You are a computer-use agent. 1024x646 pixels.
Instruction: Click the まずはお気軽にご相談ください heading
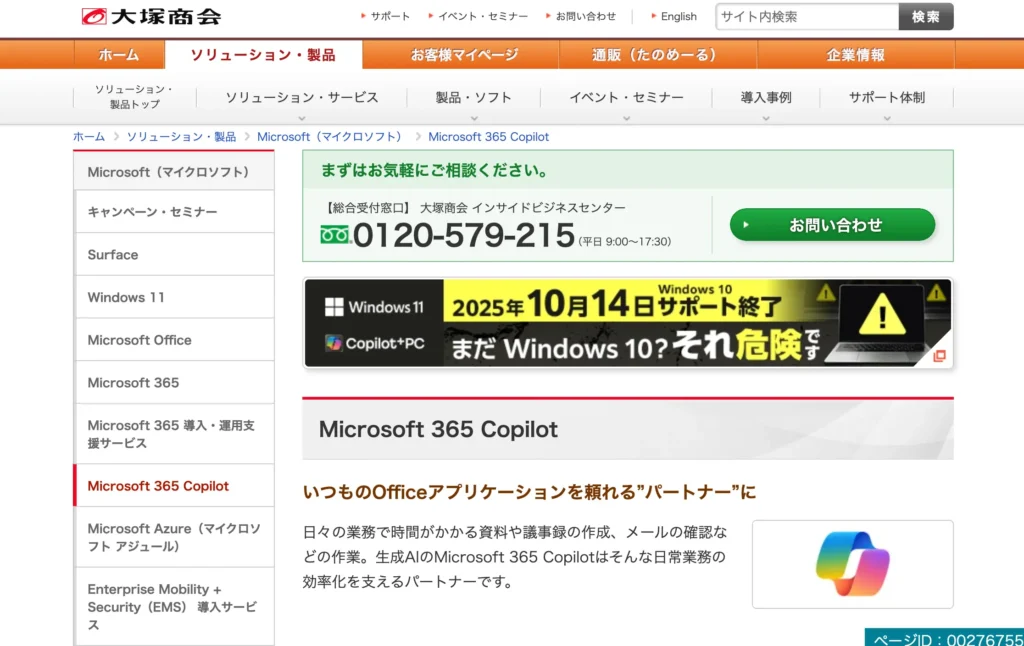434,170
